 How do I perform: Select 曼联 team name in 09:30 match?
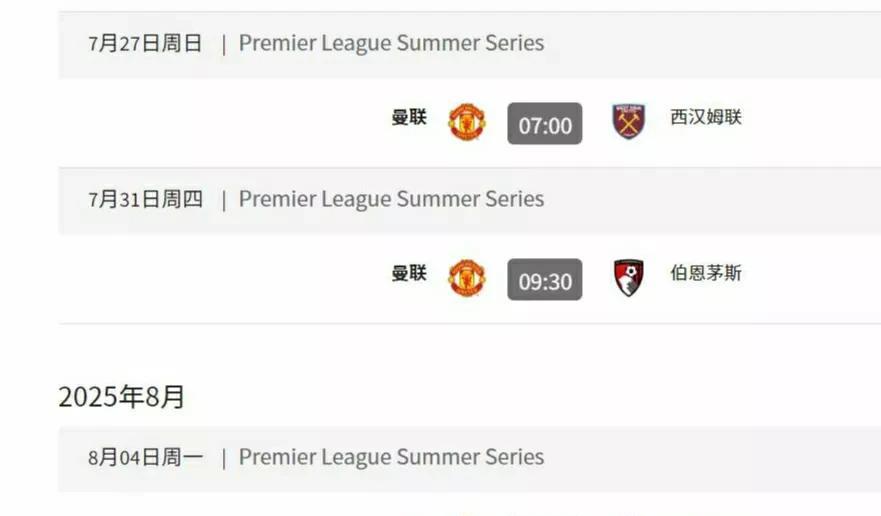[x=409, y=274]
